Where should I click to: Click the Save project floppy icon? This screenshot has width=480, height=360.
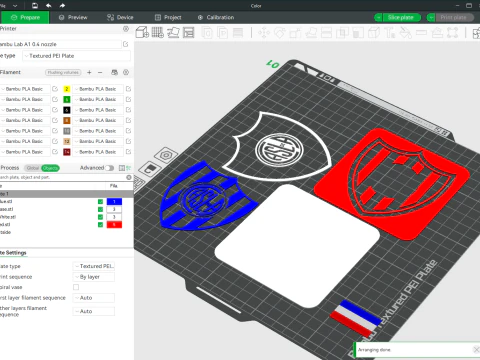pyautogui.click(x=35, y=5)
